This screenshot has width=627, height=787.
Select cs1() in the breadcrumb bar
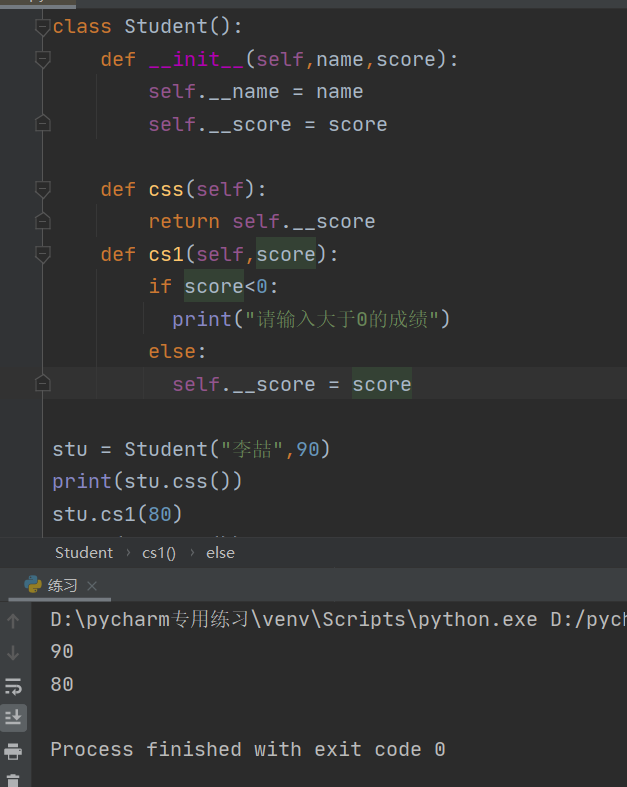click(x=159, y=553)
